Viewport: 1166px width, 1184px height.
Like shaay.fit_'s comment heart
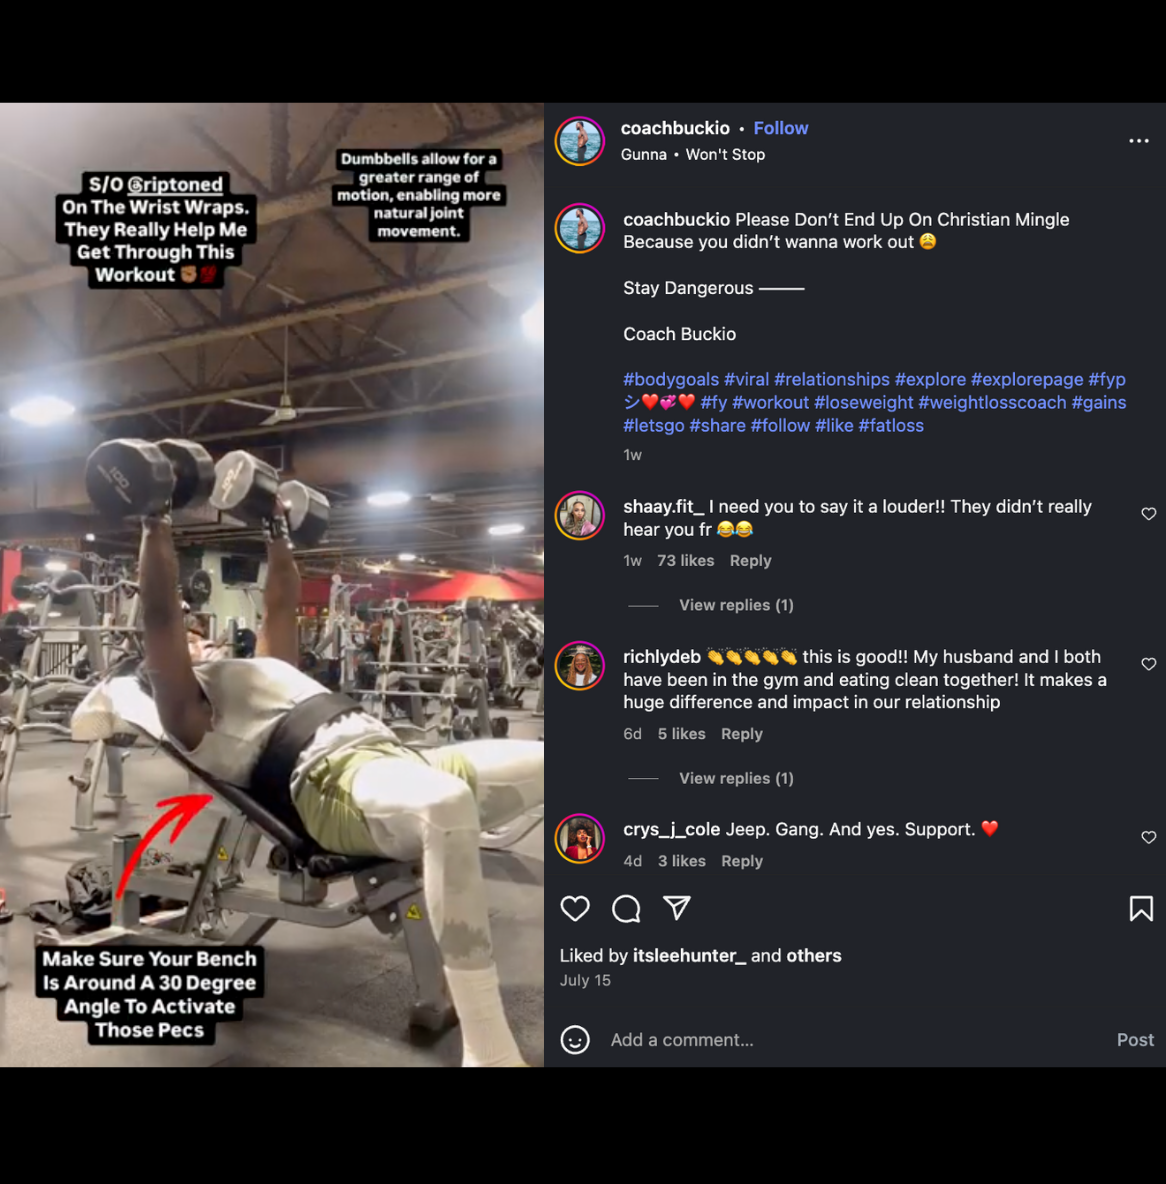click(x=1149, y=514)
